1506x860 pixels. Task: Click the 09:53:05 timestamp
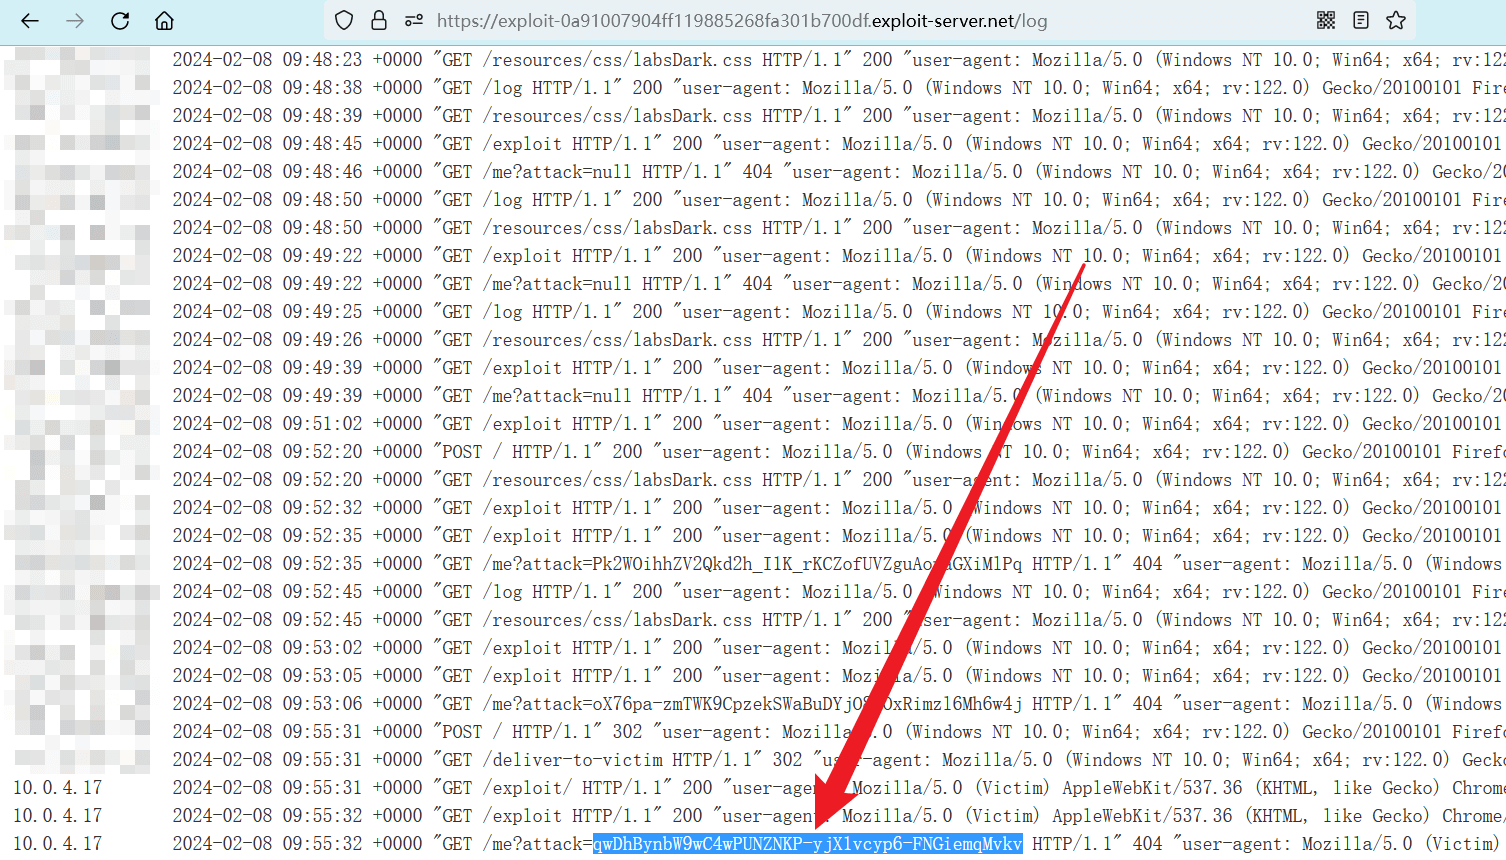click(x=322, y=676)
